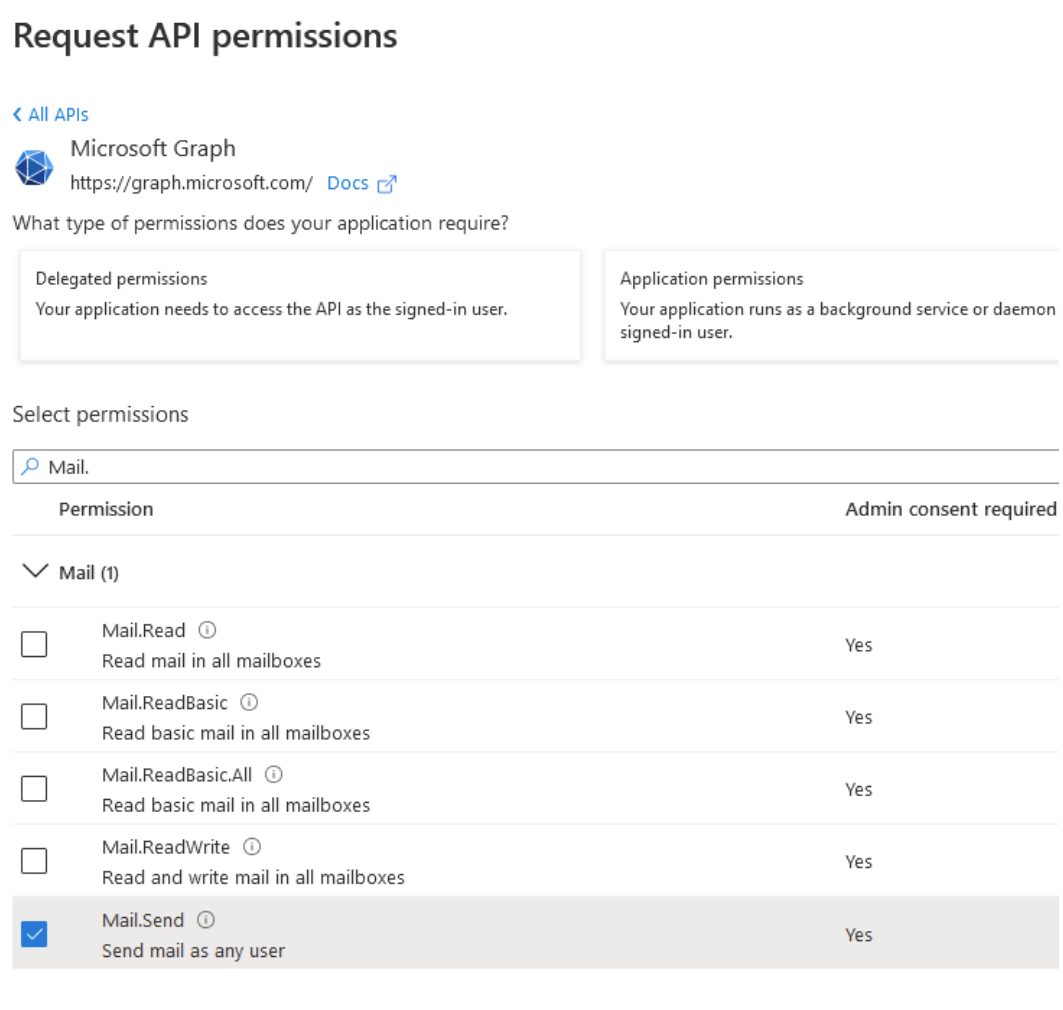1063x1010 pixels.
Task: Click the https://graph.microsoft.com/ URL text
Action: [x=191, y=183]
